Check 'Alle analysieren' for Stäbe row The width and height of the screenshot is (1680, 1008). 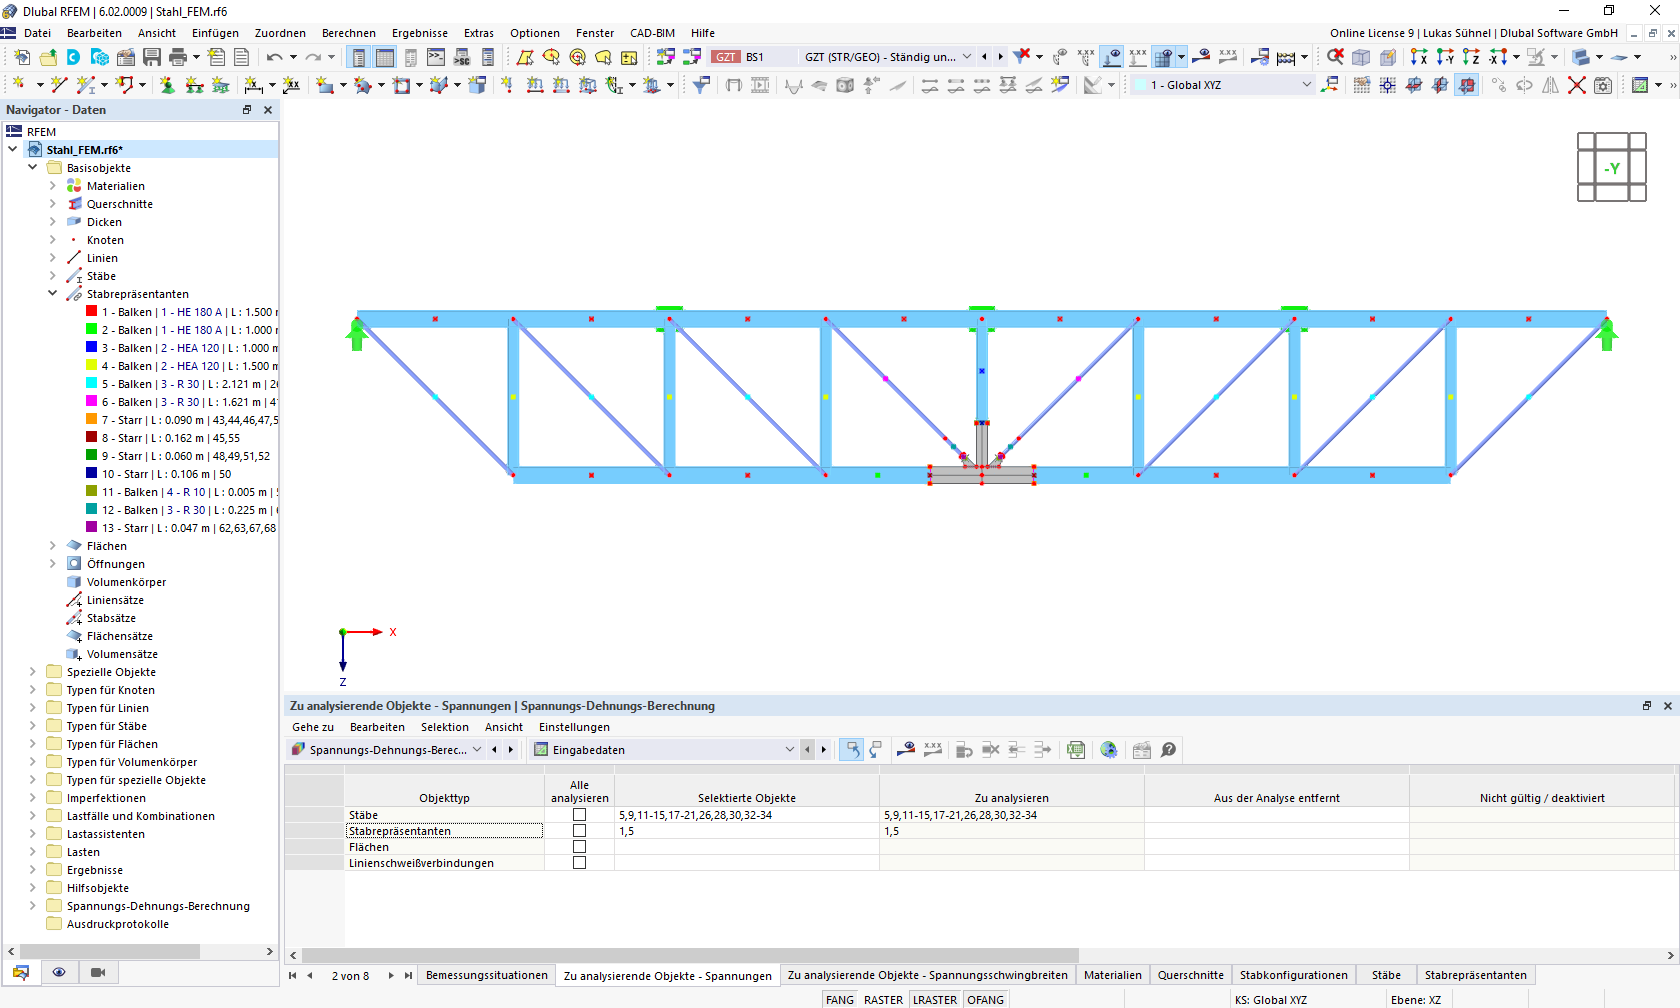pyautogui.click(x=579, y=815)
